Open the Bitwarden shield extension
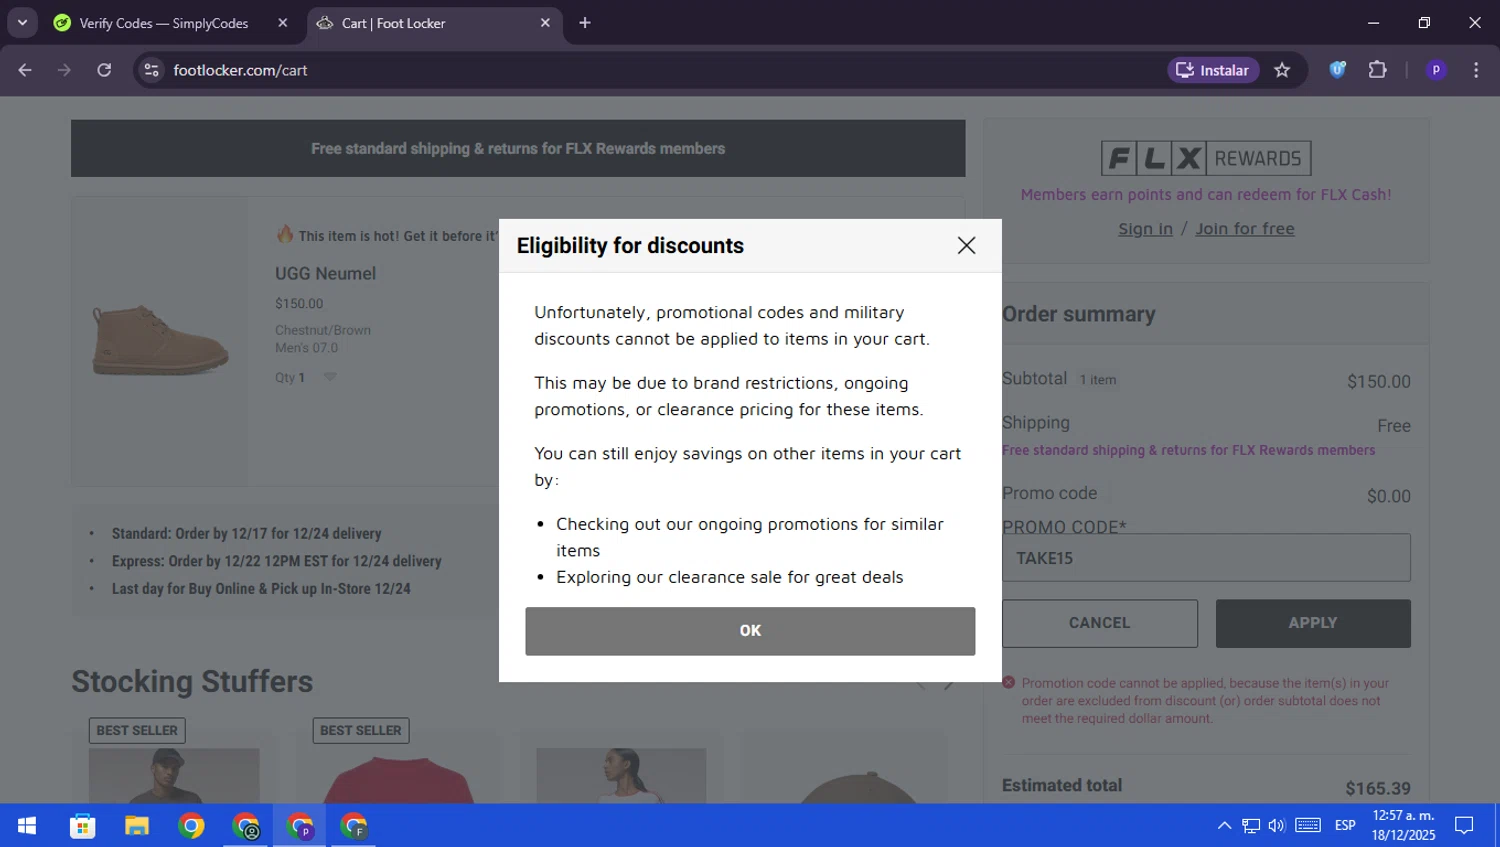1500x847 pixels. (1337, 70)
